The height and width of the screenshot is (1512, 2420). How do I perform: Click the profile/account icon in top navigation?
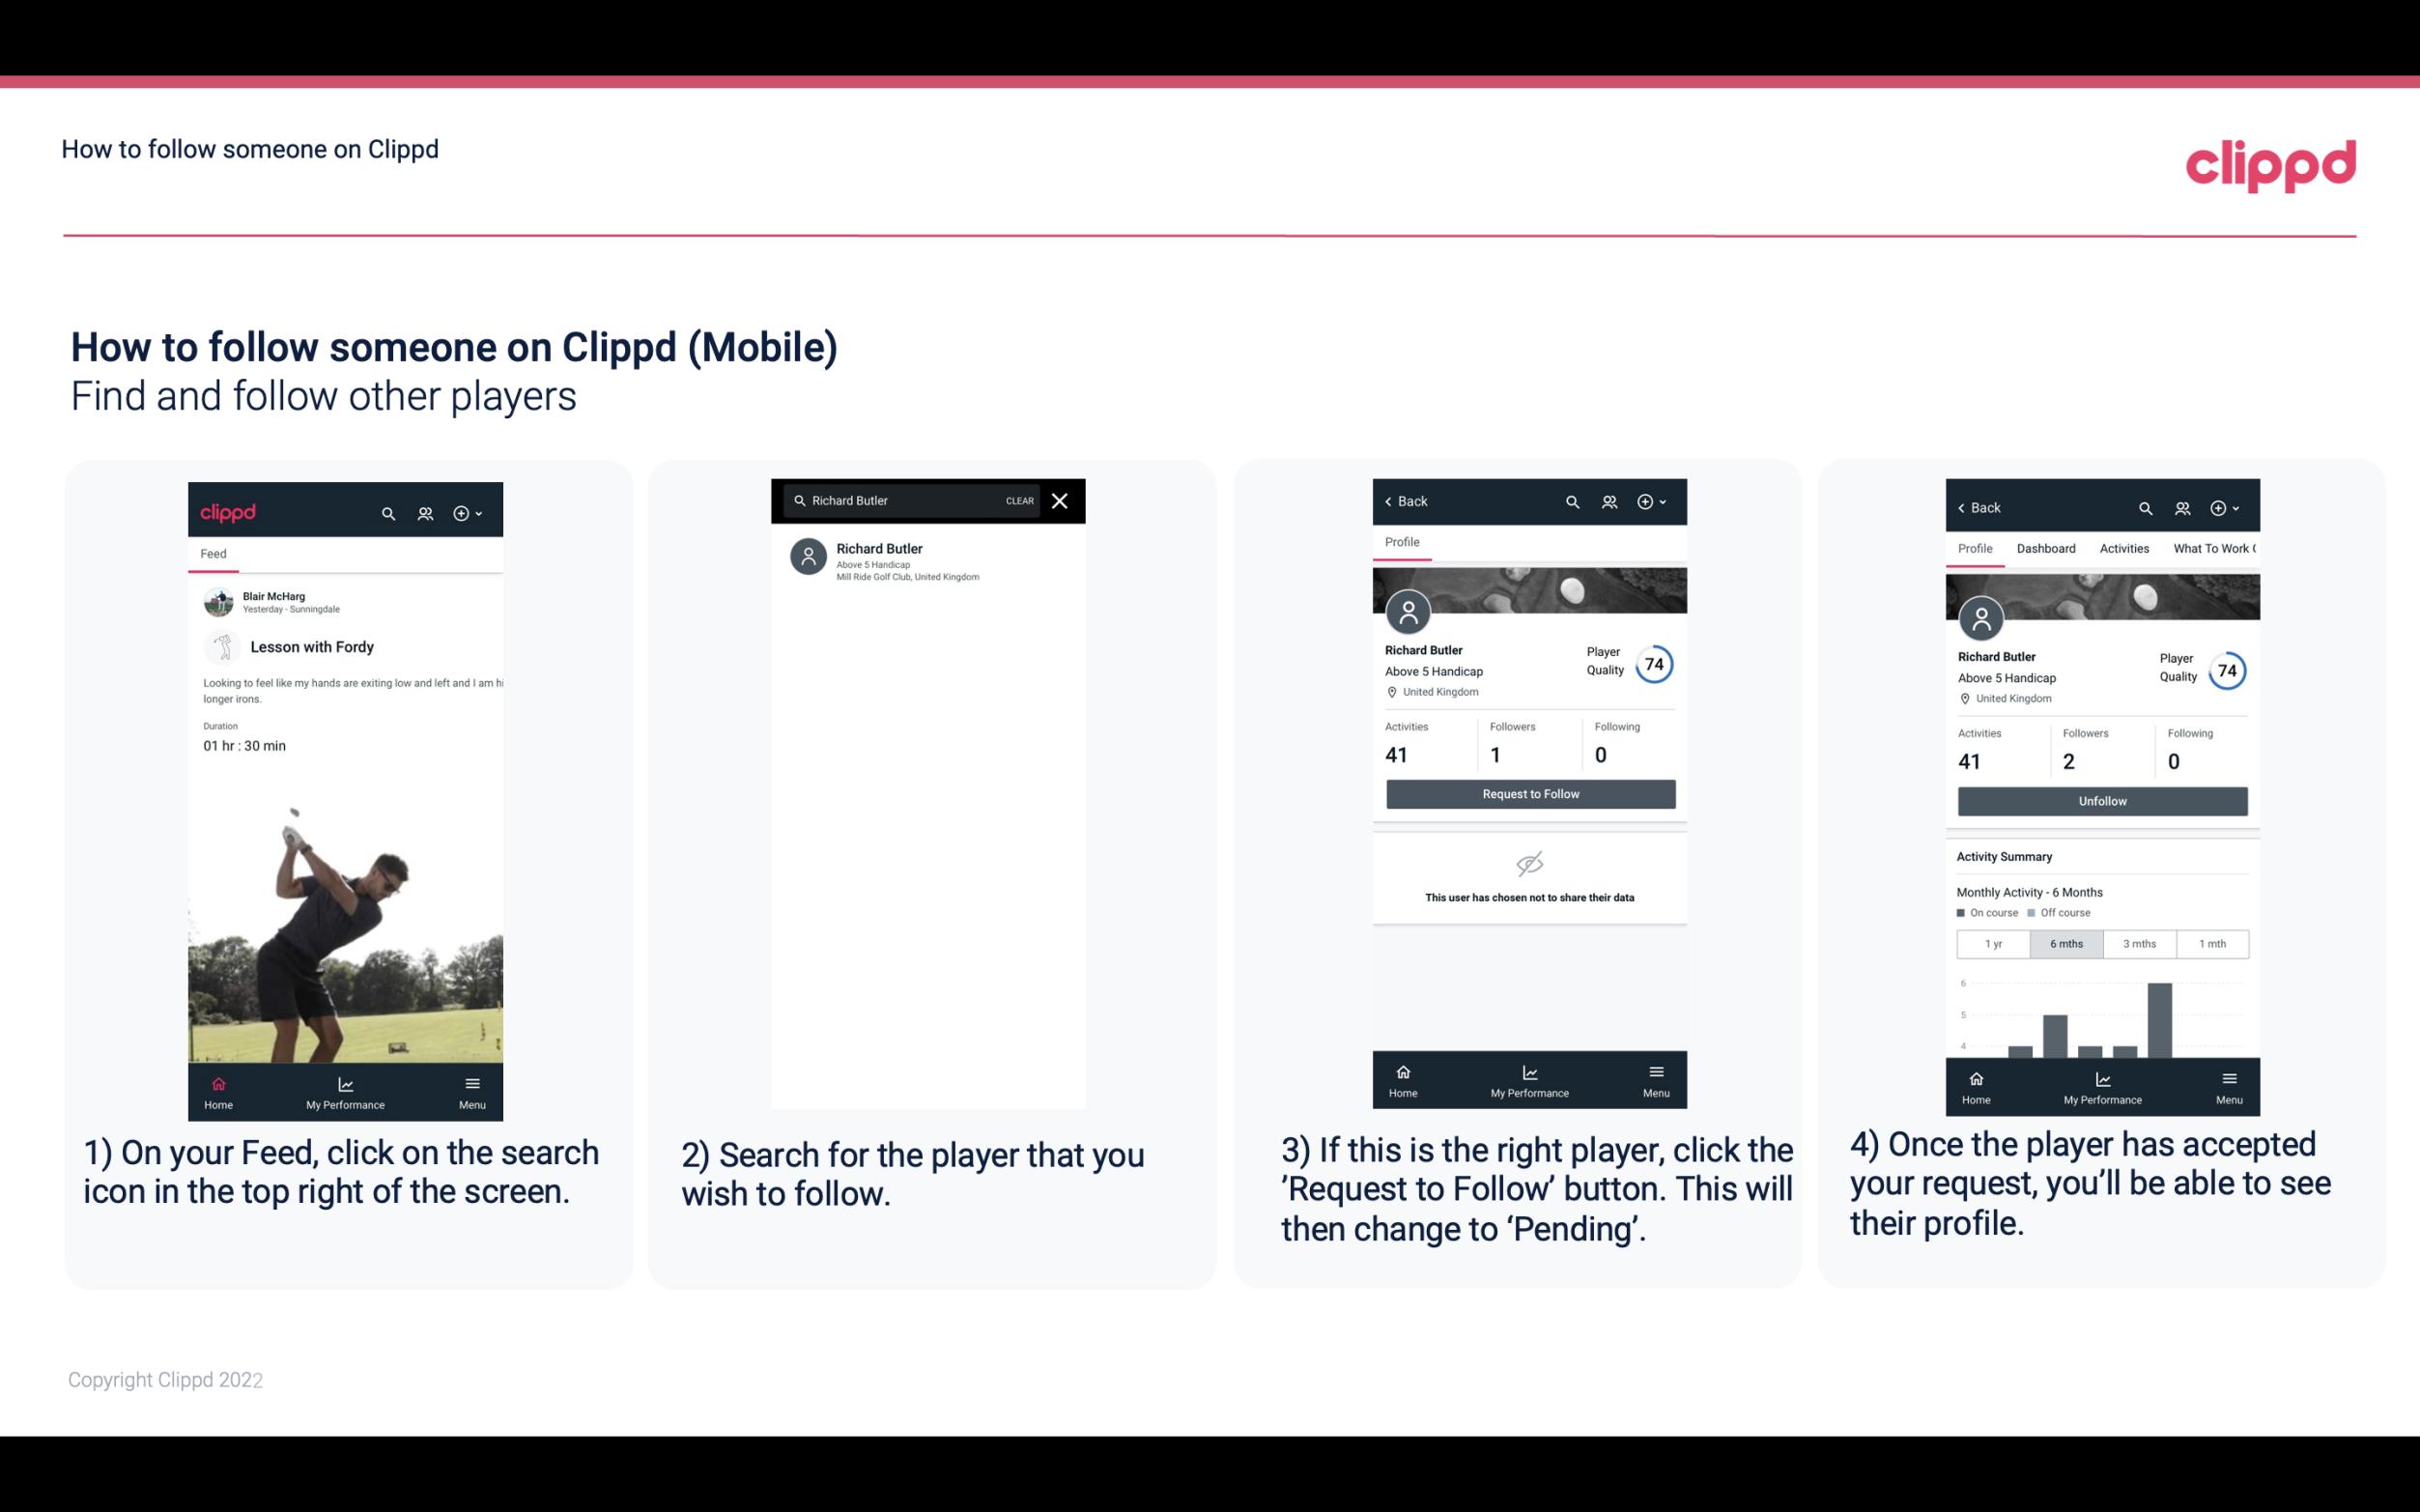[x=423, y=512]
